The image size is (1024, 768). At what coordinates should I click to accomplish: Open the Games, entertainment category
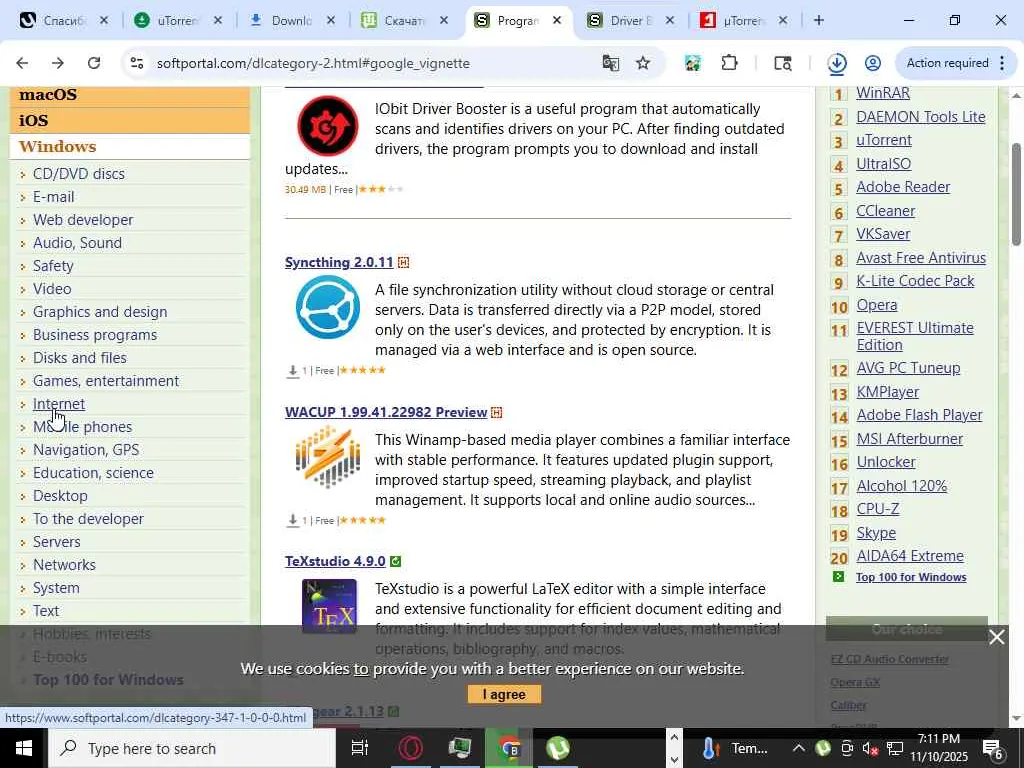(106, 381)
